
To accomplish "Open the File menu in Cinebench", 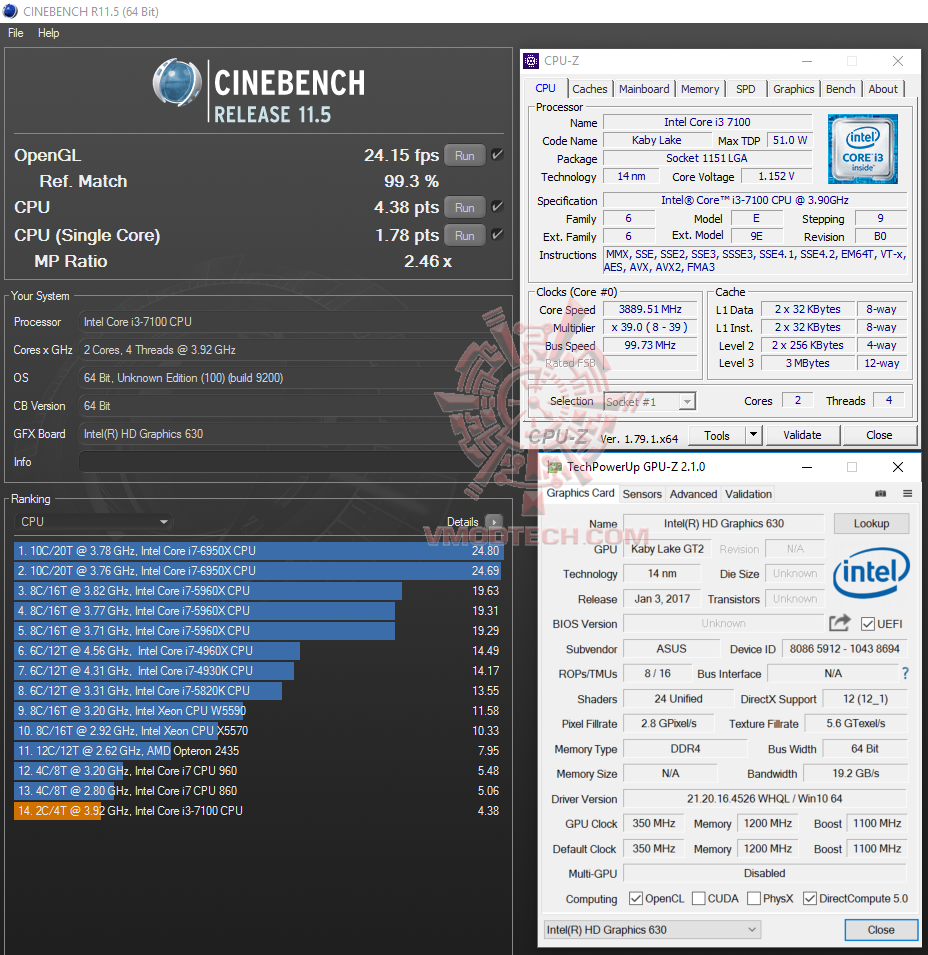I will coord(16,33).
